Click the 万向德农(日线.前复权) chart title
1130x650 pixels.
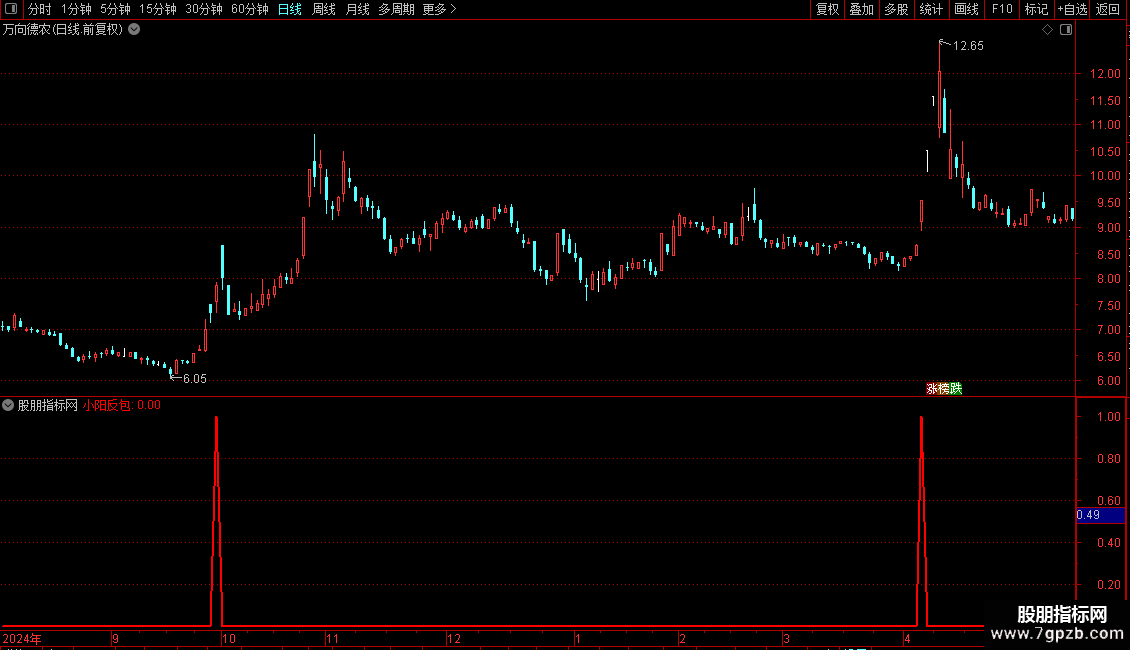click(x=63, y=30)
